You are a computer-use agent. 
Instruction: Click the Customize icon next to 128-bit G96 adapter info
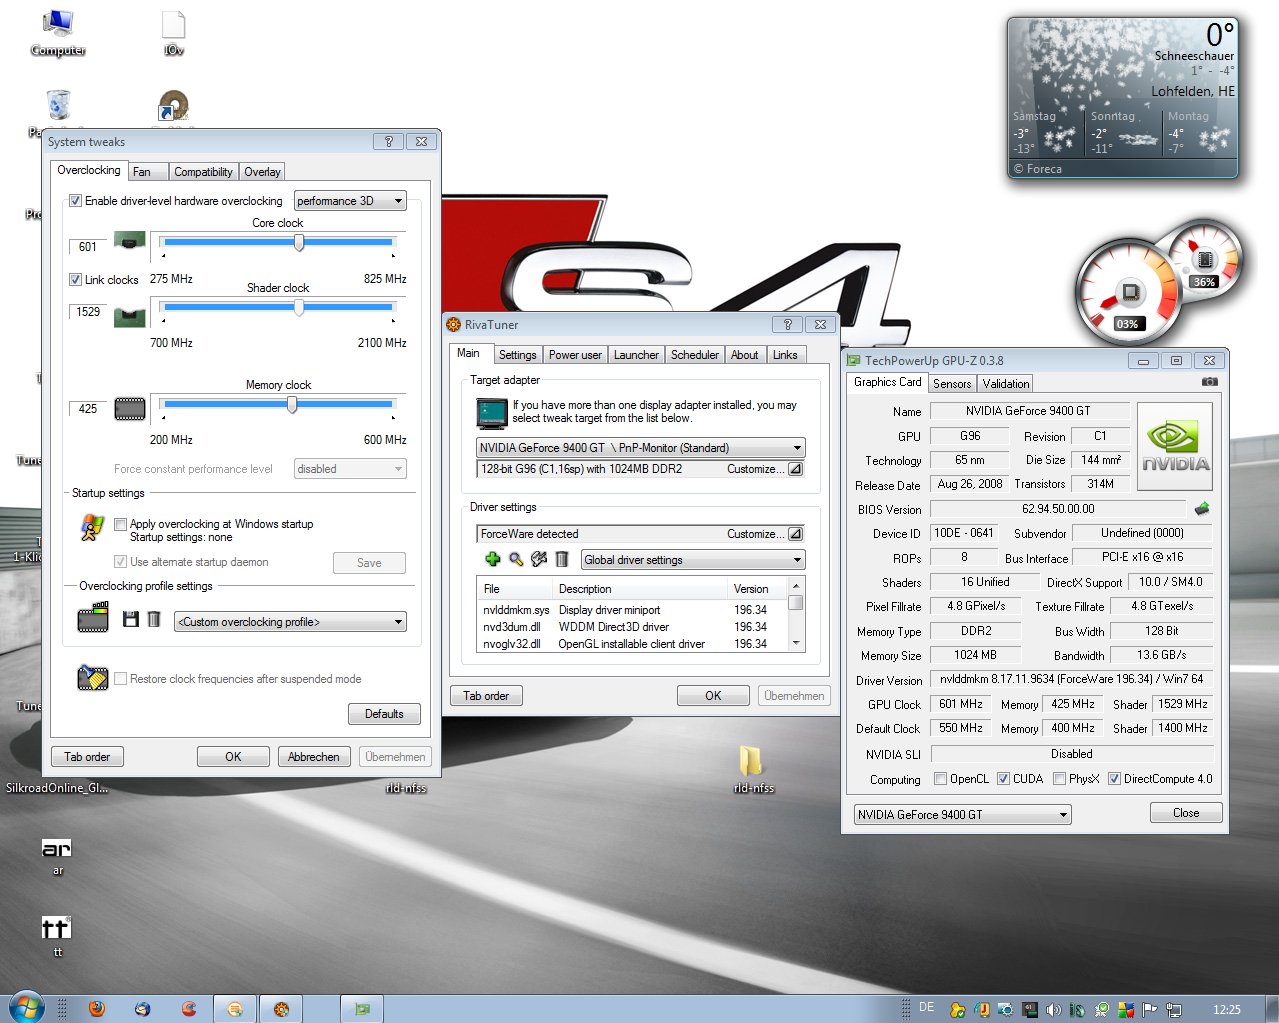coord(795,469)
